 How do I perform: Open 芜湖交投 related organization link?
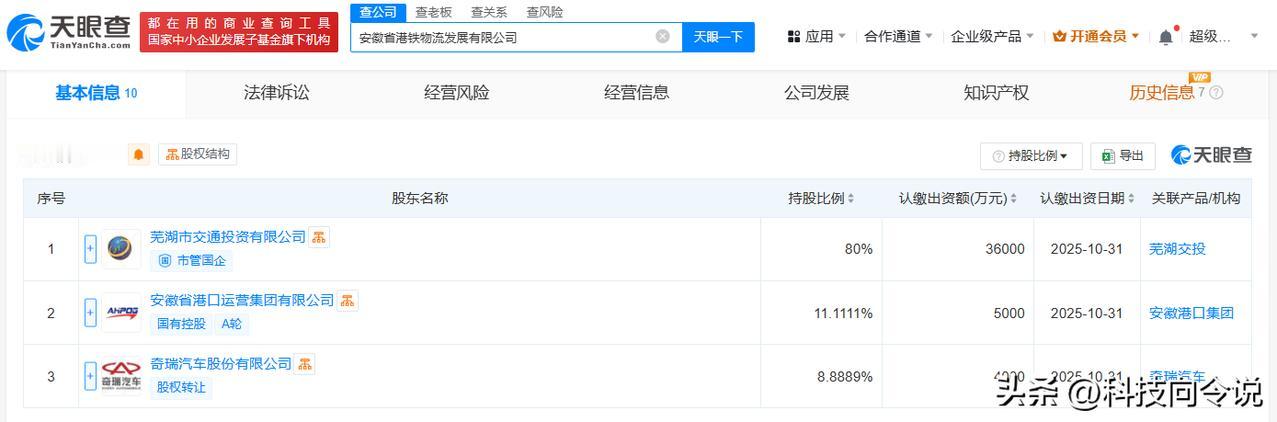point(1177,249)
